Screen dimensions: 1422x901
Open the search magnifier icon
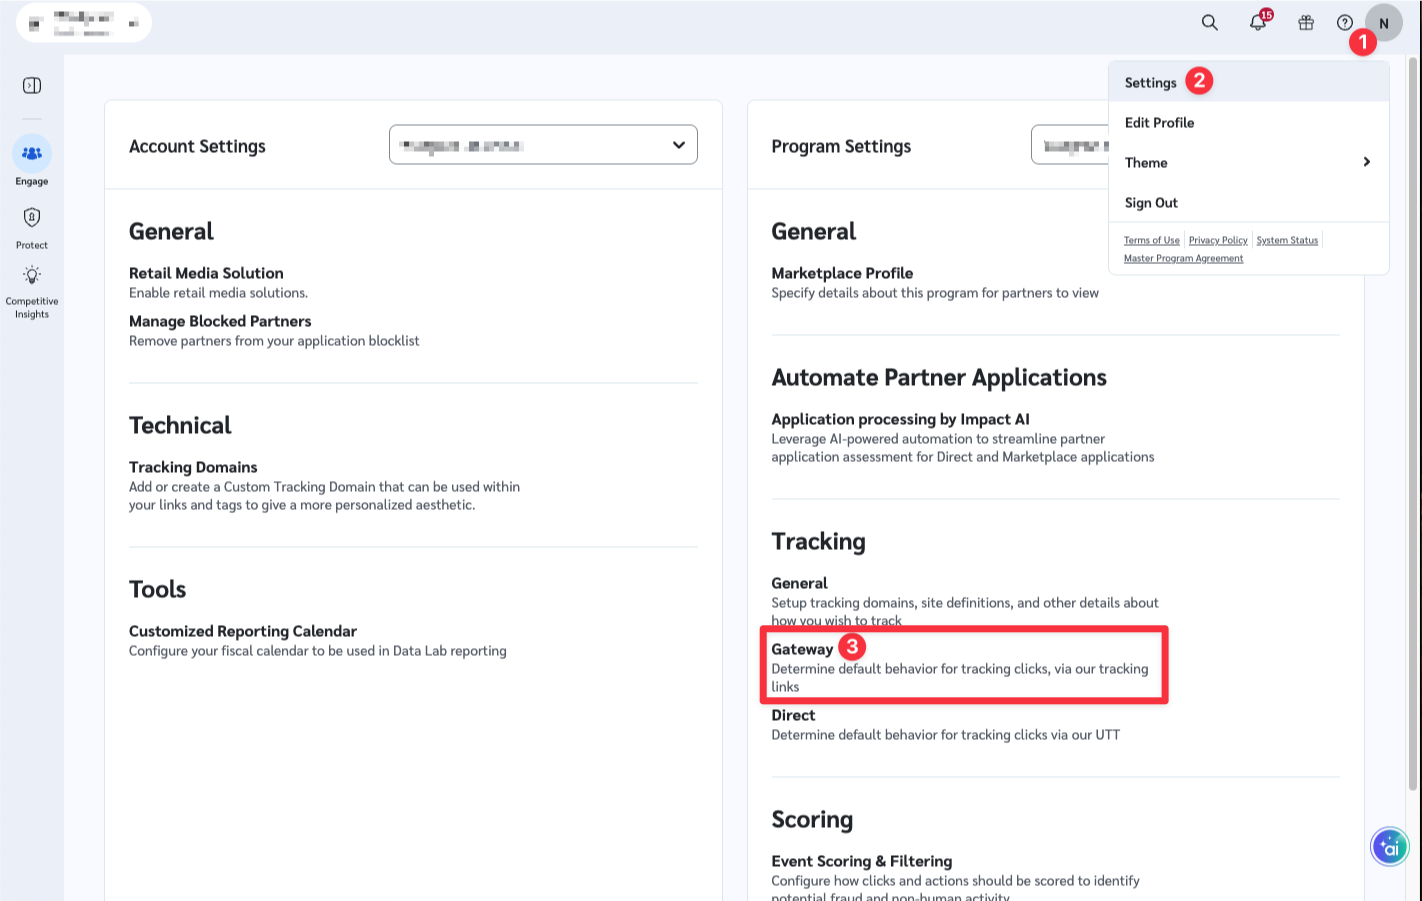tap(1209, 23)
